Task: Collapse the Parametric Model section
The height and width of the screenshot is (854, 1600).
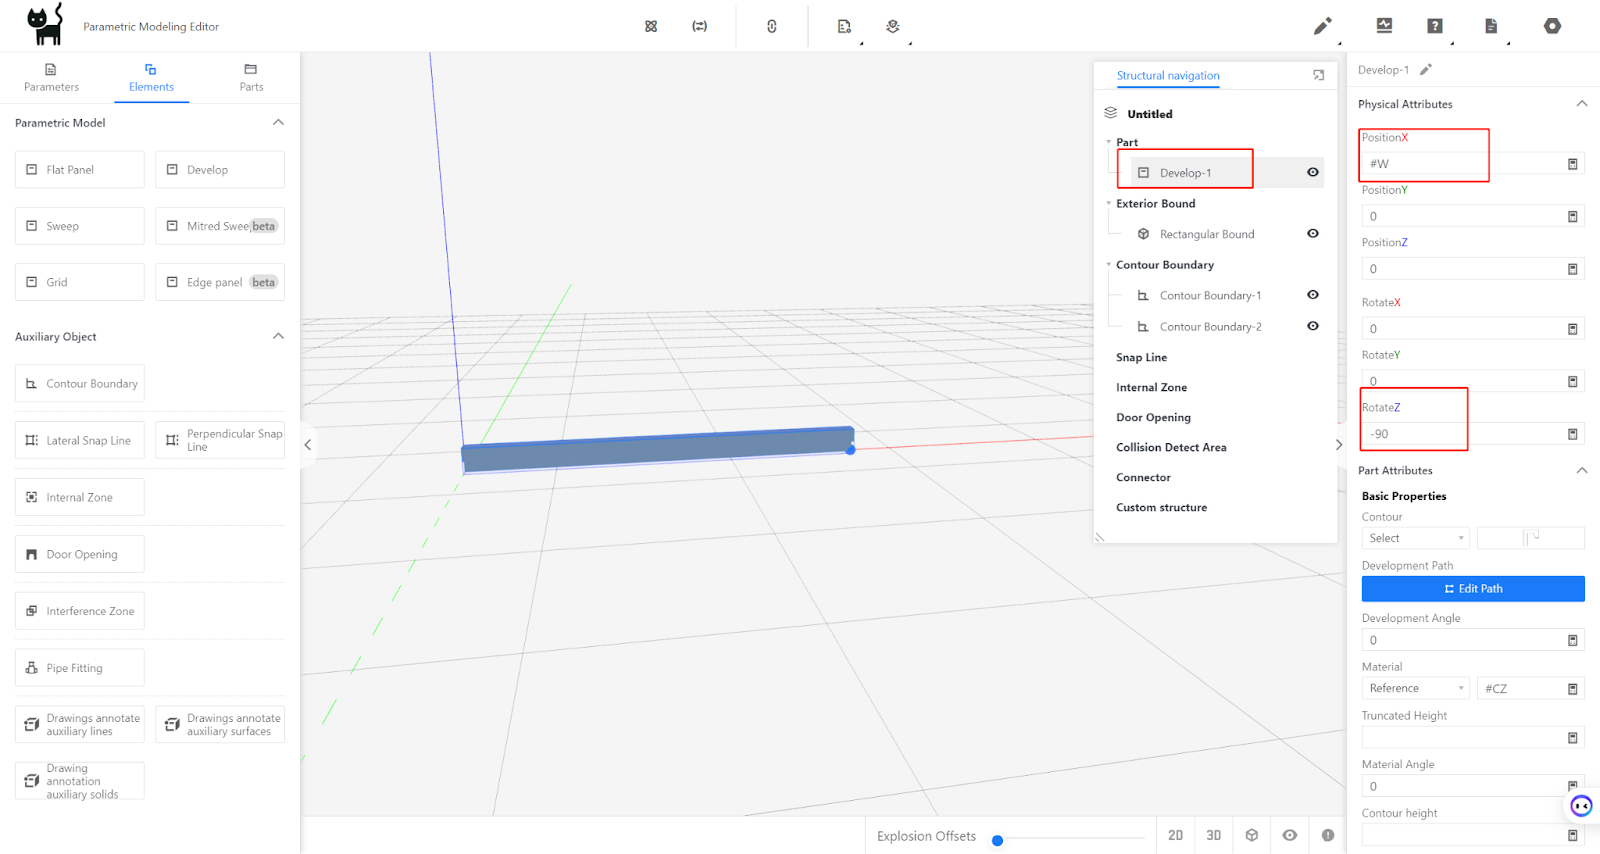Action: [278, 123]
